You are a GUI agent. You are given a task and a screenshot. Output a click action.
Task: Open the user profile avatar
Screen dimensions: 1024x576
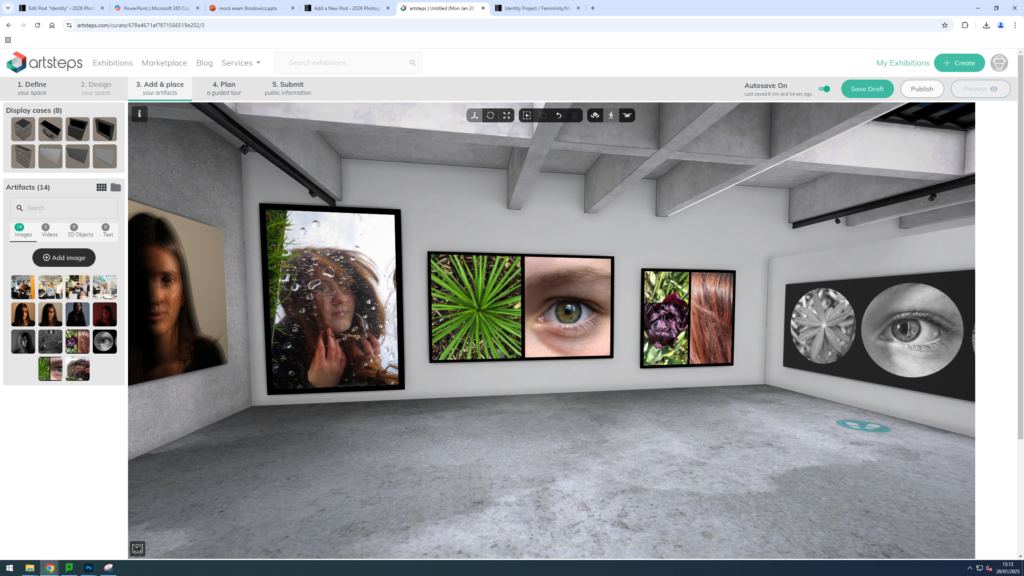pyautogui.click(x=999, y=63)
